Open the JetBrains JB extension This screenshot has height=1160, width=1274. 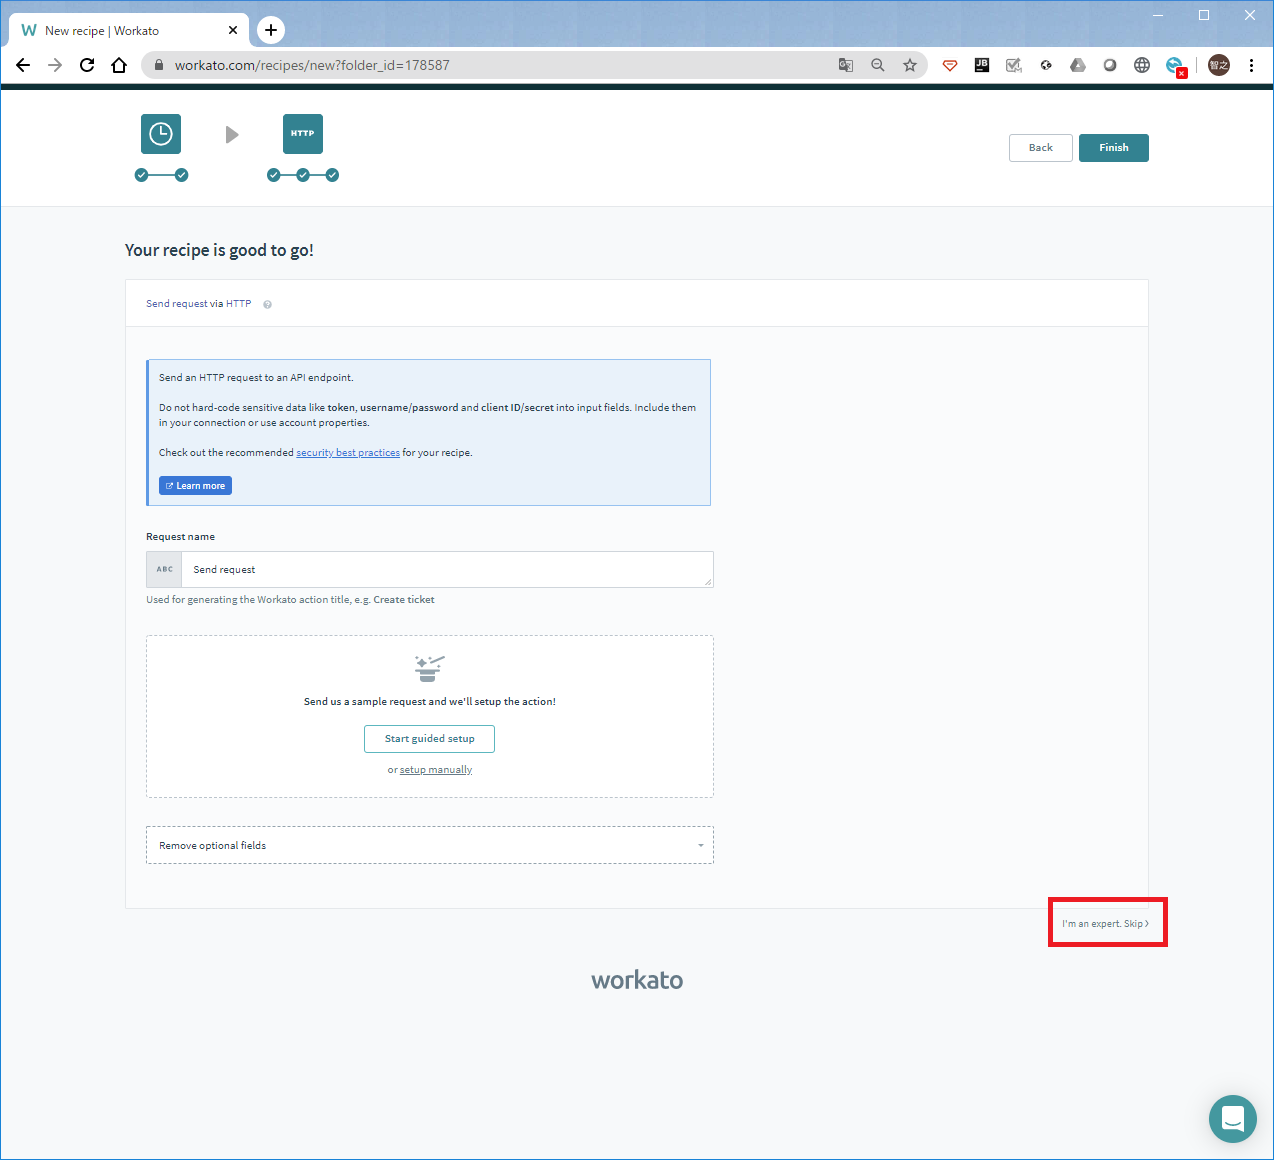click(x=982, y=65)
